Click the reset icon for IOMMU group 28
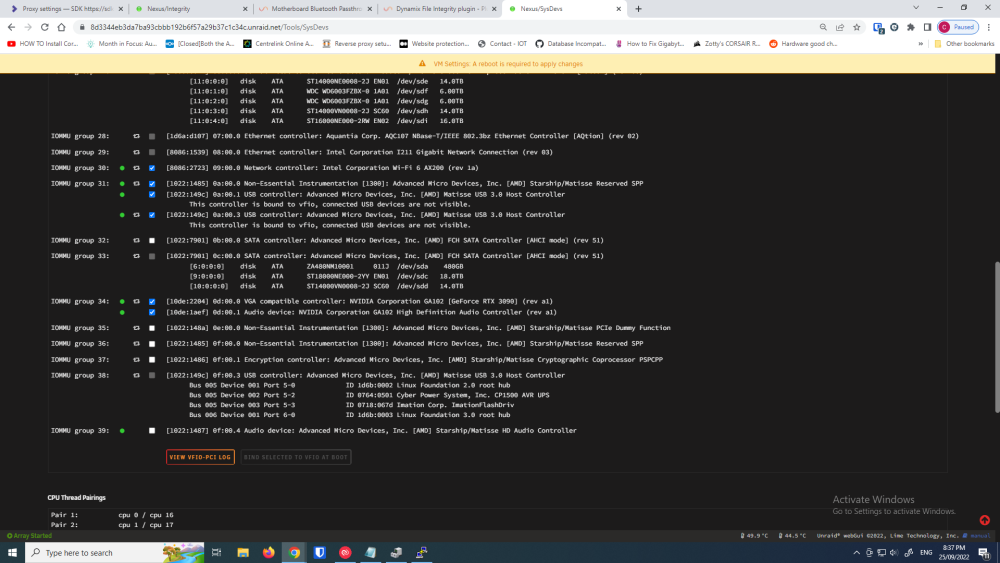The image size is (1000, 563). pos(136,136)
